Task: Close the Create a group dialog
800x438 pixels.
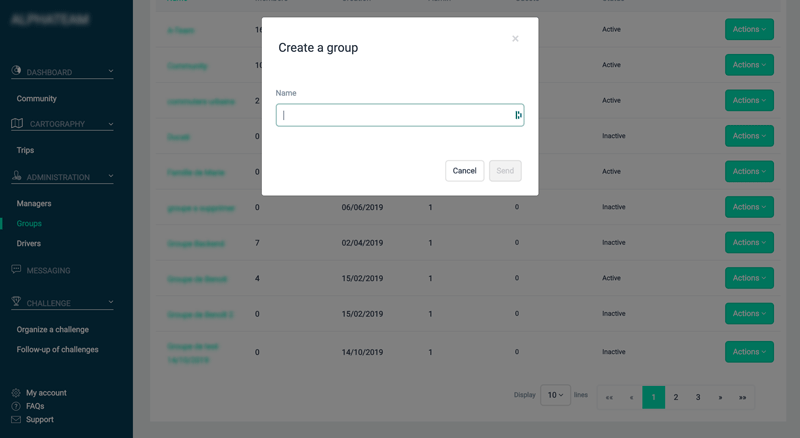Action: click(x=515, y=39)
